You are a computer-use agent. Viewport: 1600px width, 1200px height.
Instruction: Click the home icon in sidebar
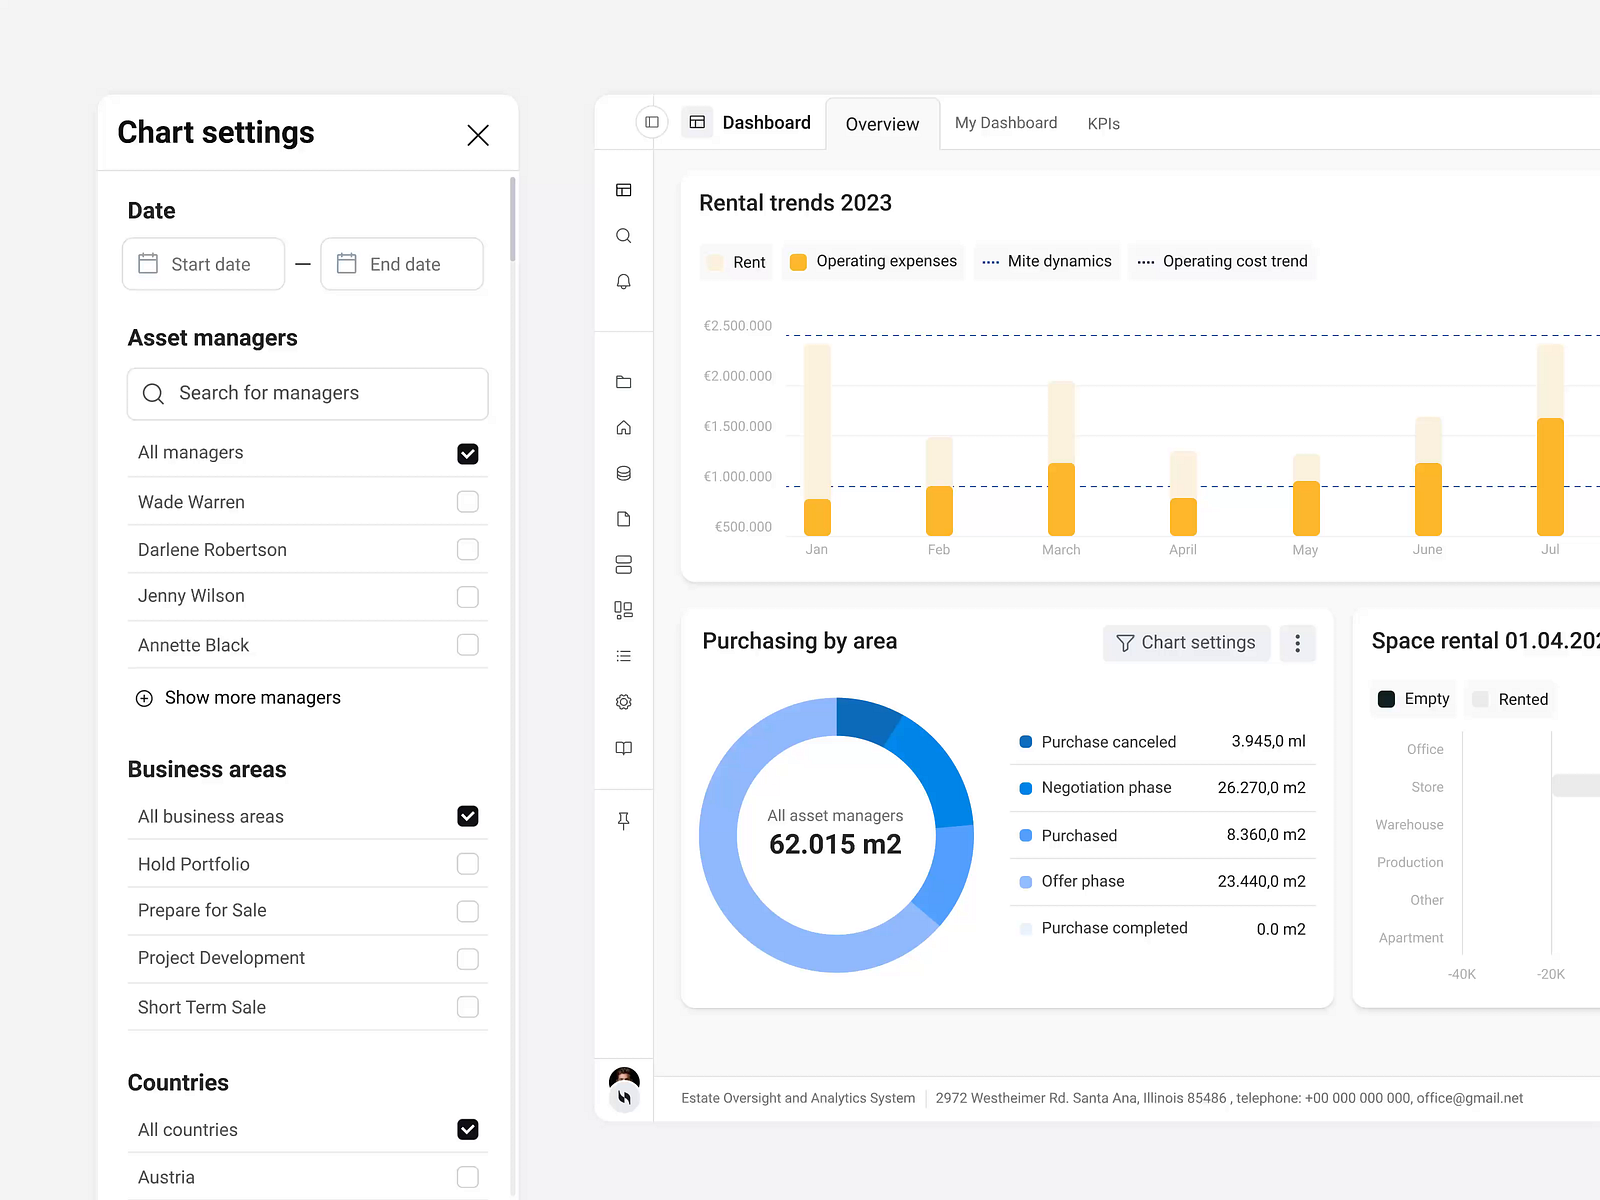[624, 427]
